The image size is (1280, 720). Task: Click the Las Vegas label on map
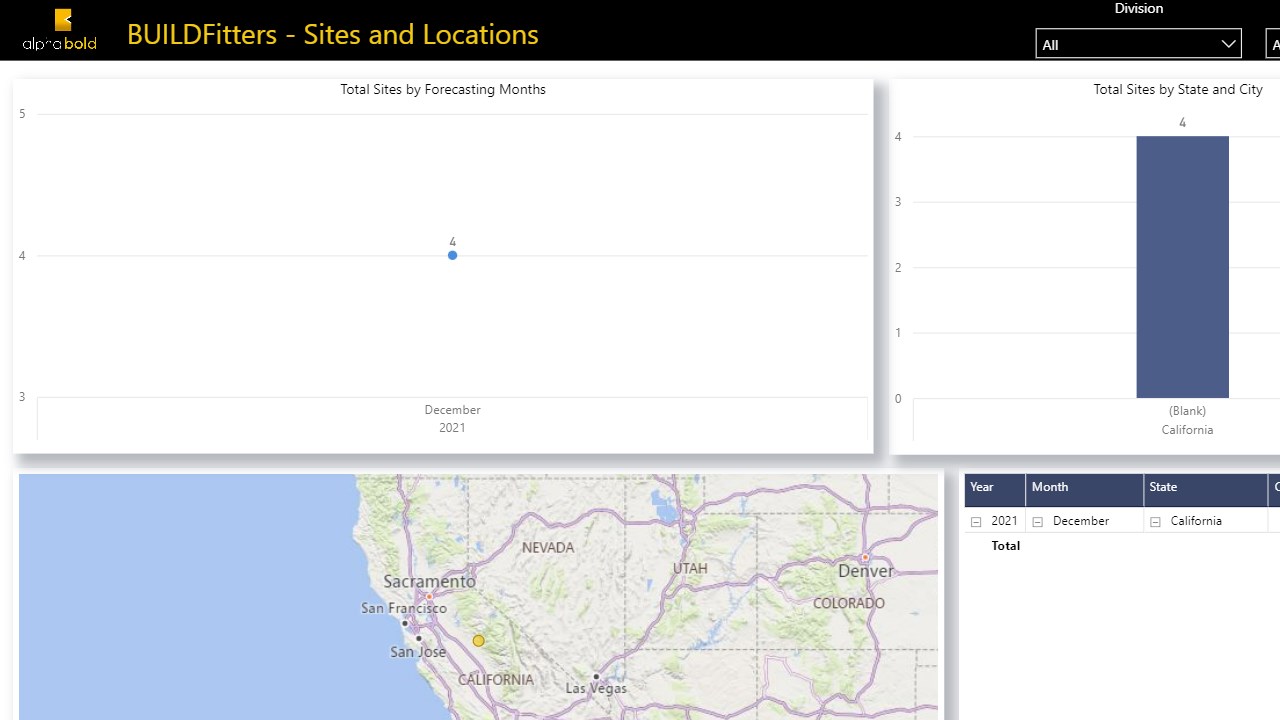pyautogui.click(x=596, y=688)
